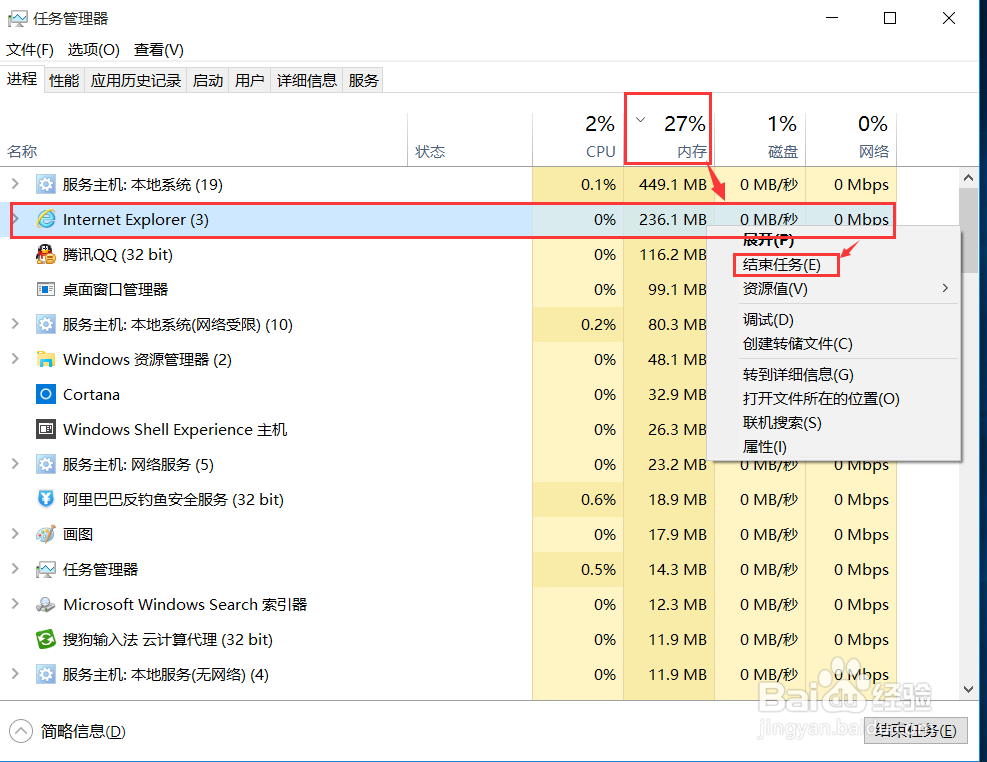
Task: Switch to the 详细信息 tab
Action: (x=307, y=81)
